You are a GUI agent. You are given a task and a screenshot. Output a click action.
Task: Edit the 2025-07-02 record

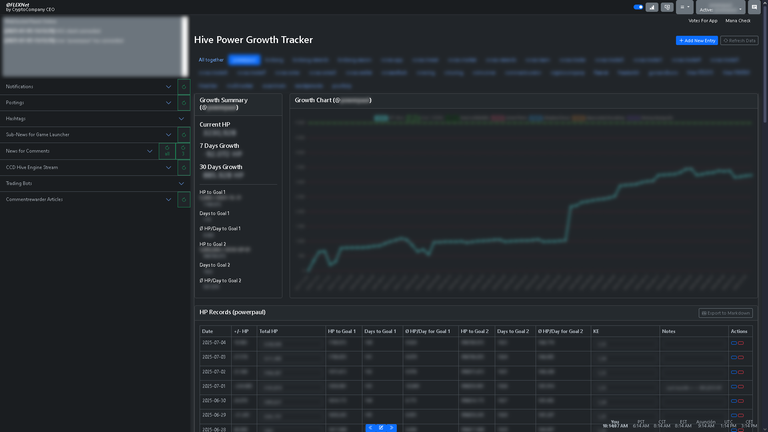734,372
